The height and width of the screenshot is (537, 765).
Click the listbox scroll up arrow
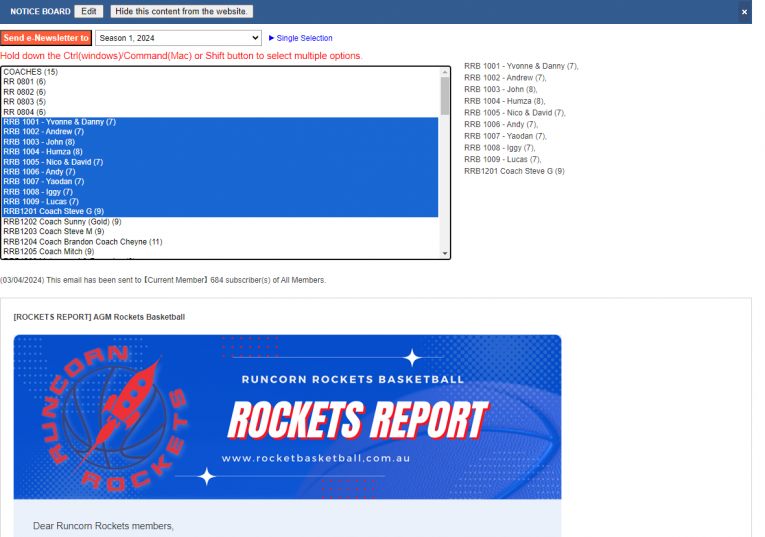444,72
